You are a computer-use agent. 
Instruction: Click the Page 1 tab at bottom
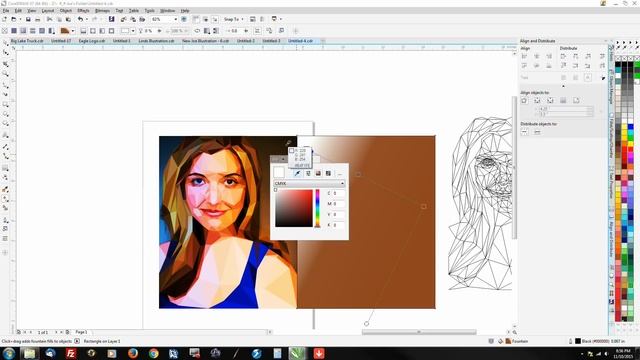81,332
